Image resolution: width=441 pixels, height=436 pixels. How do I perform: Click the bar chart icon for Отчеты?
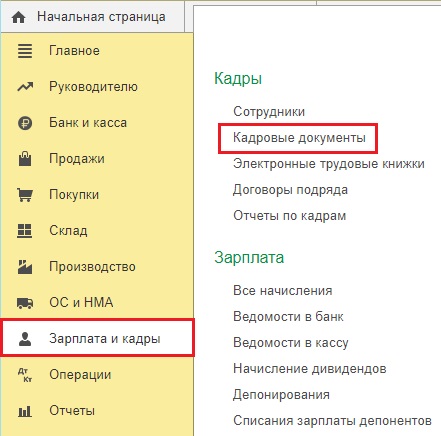(x=25, y=411)
